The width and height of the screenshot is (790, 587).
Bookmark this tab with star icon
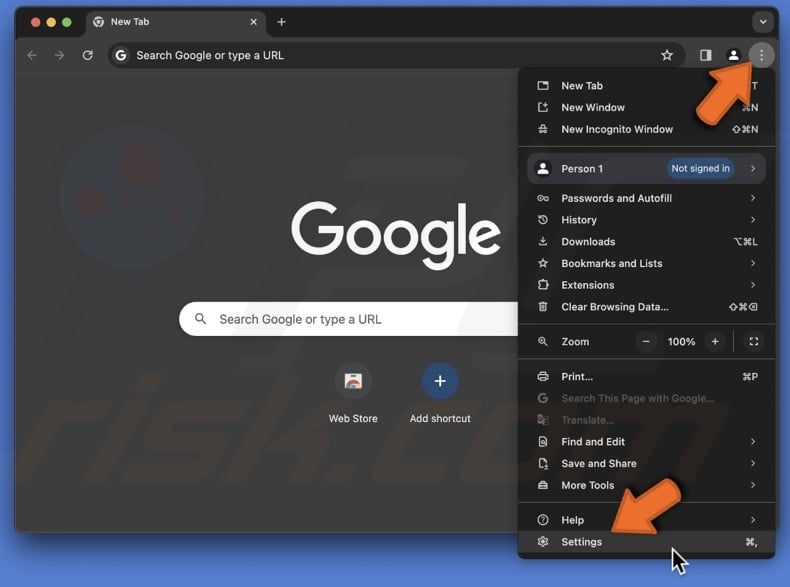click(x=667, y=55)
